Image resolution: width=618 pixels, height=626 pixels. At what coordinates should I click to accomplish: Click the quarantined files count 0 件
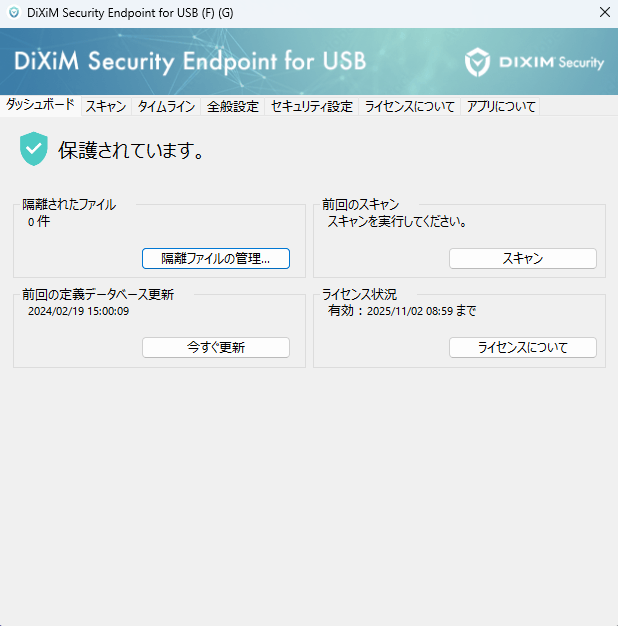[x=39, y=221]
